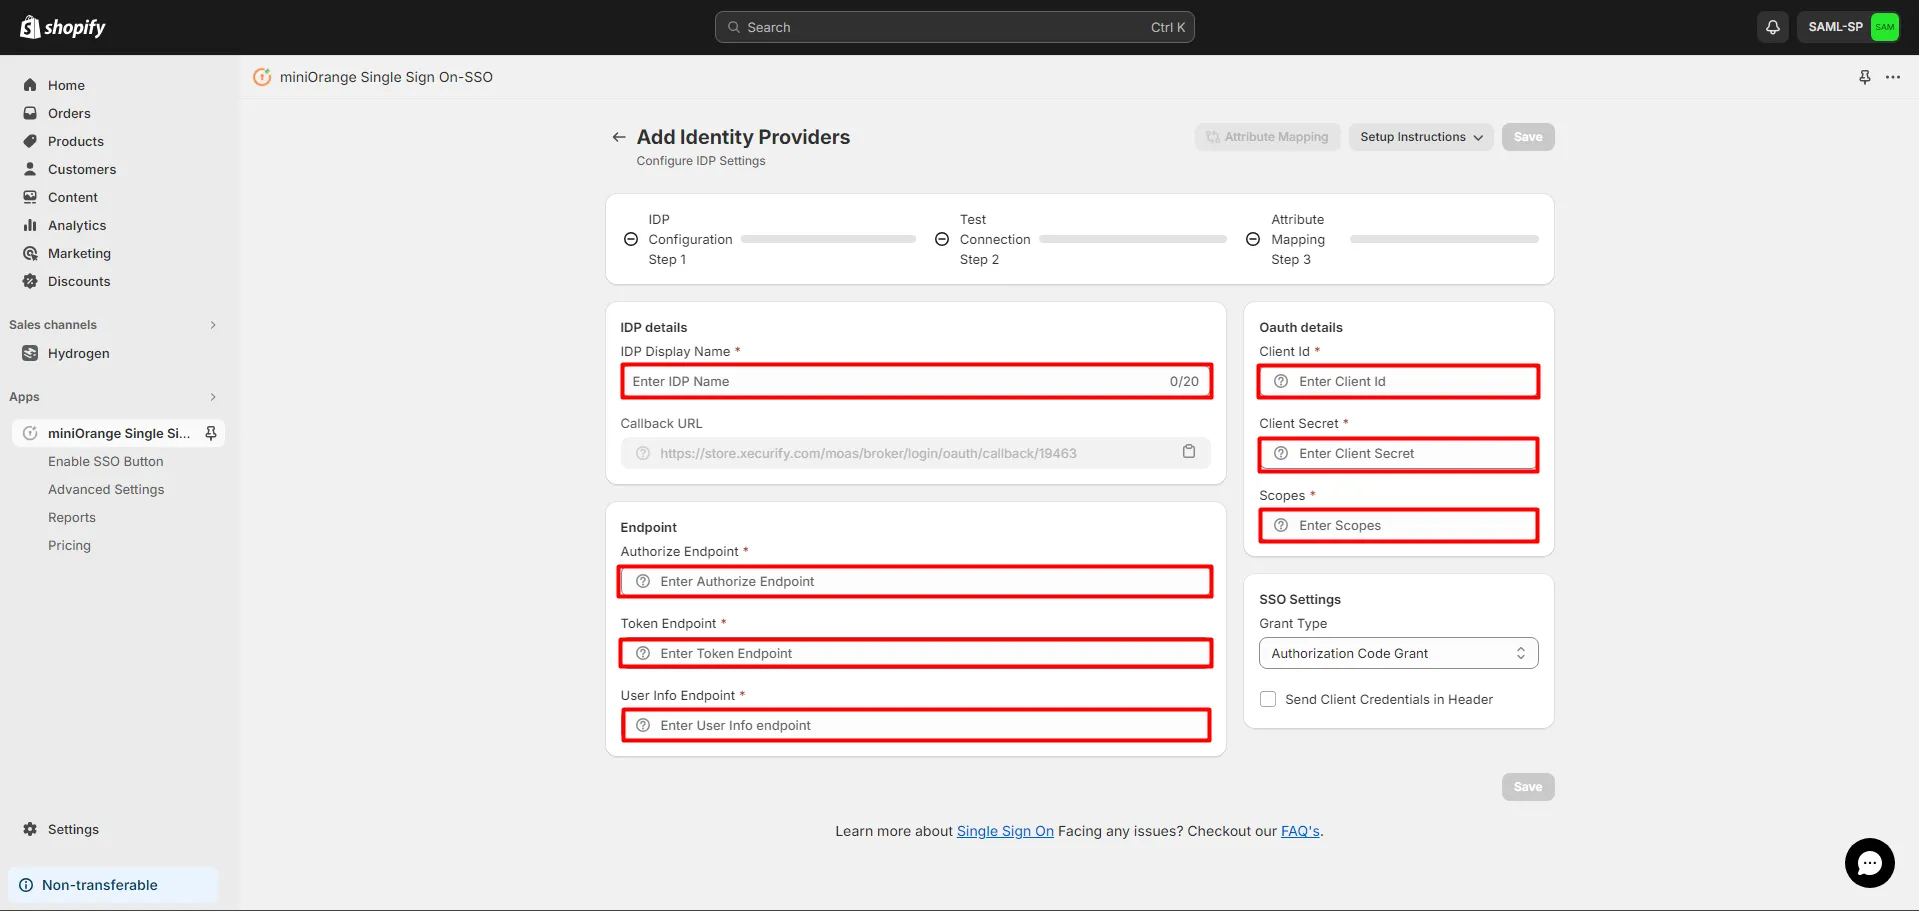Screen dimensions: 1919x911
Task: Click the Authorize Endpoint field
Action: click(916, 581)
